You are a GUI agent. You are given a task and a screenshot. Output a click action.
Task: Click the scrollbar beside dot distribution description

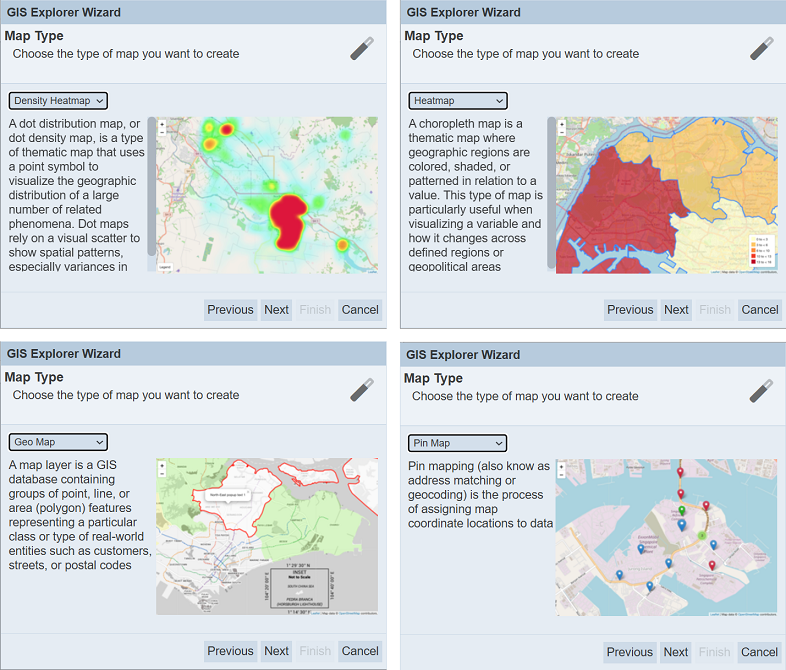151,185
